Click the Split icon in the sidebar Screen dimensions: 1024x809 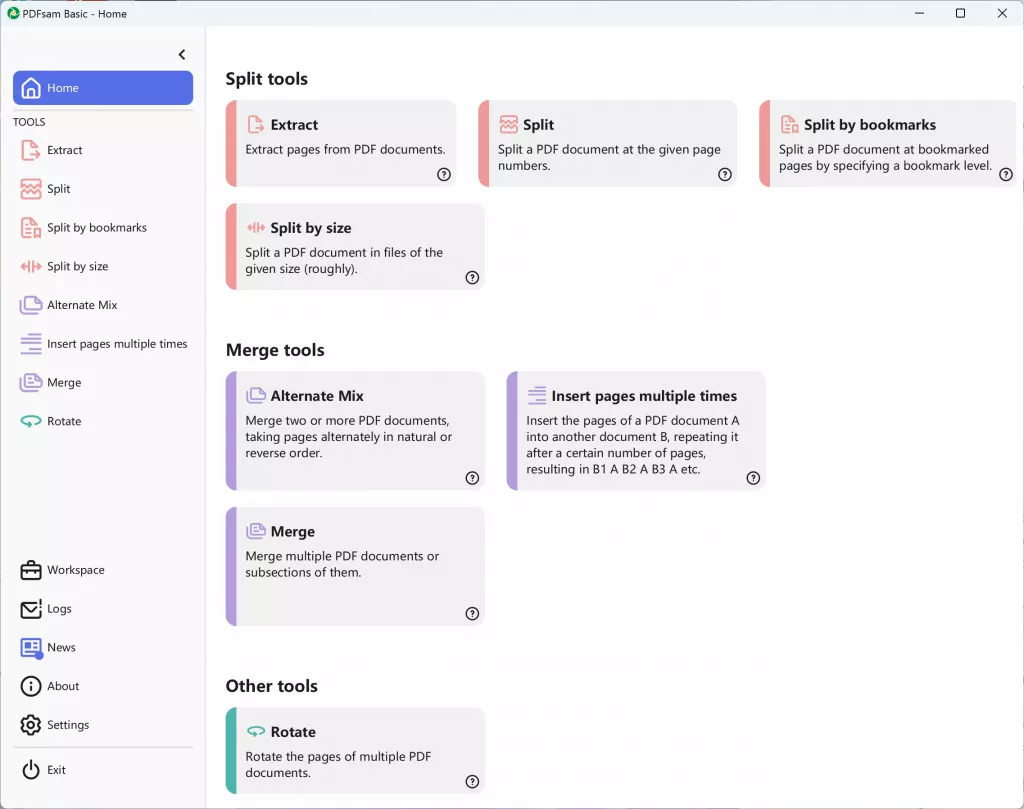pyautogui.click(x=30, y=189)
